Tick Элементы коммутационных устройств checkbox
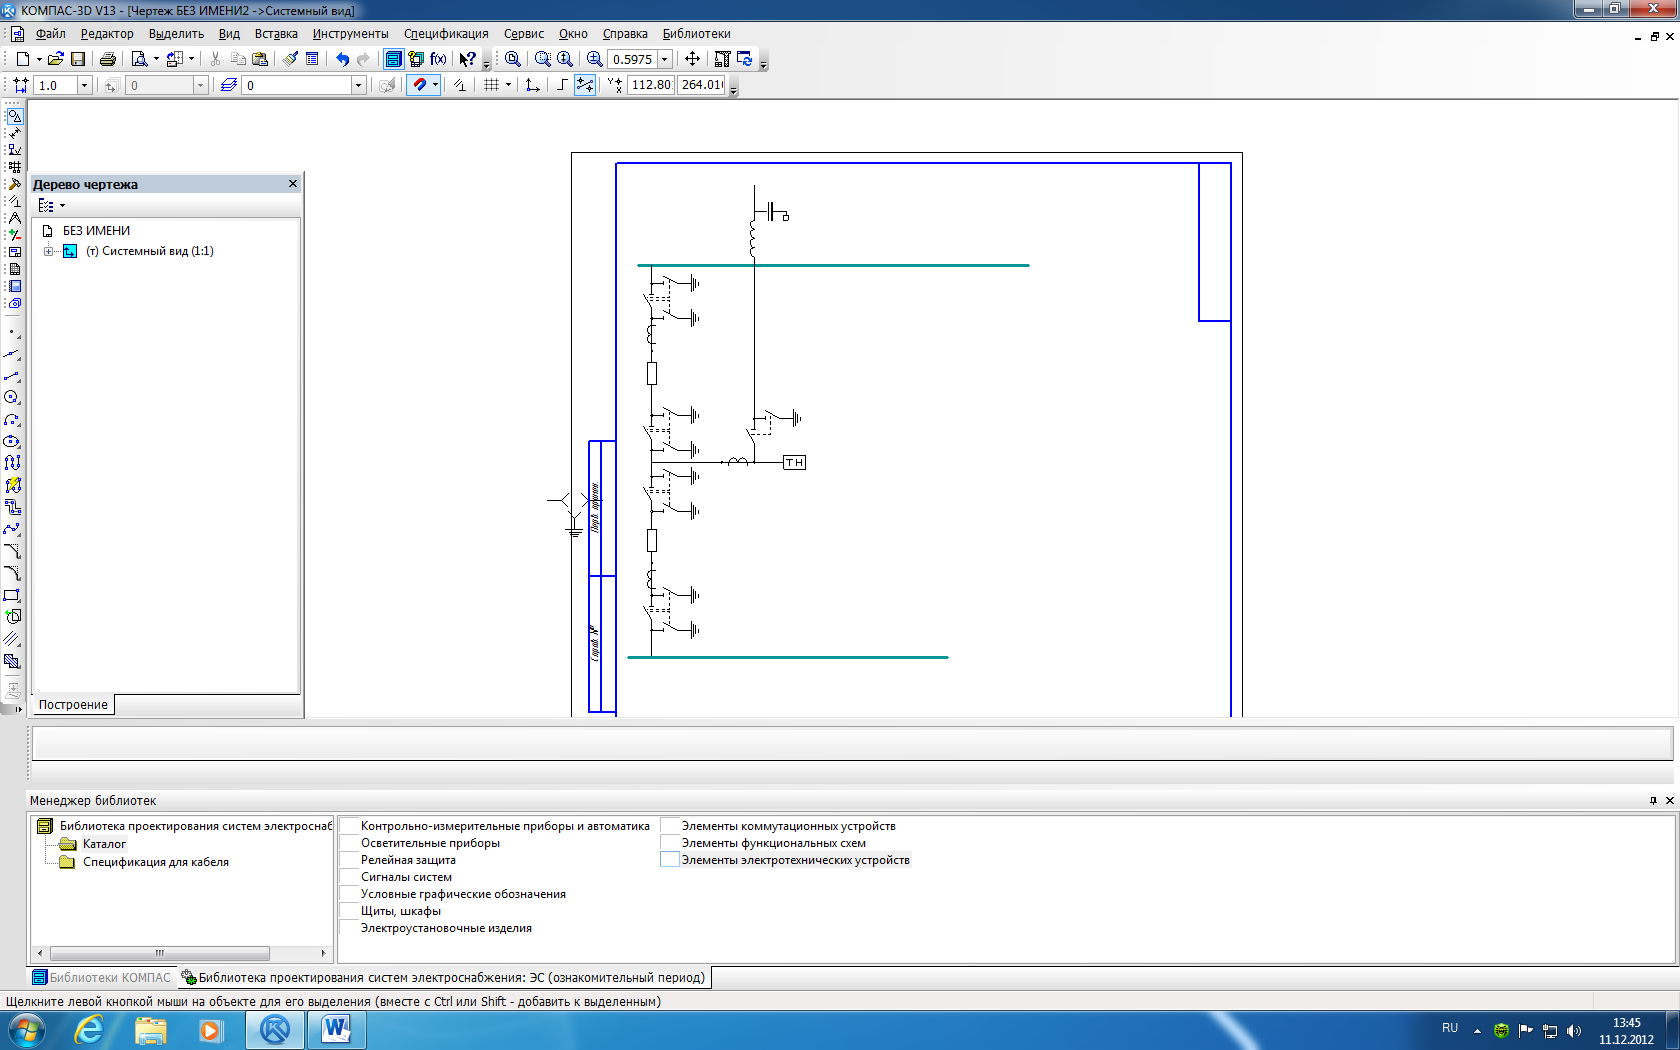Image resolution: width=1680 pixels, height=1050 pixels. (670, 826)
